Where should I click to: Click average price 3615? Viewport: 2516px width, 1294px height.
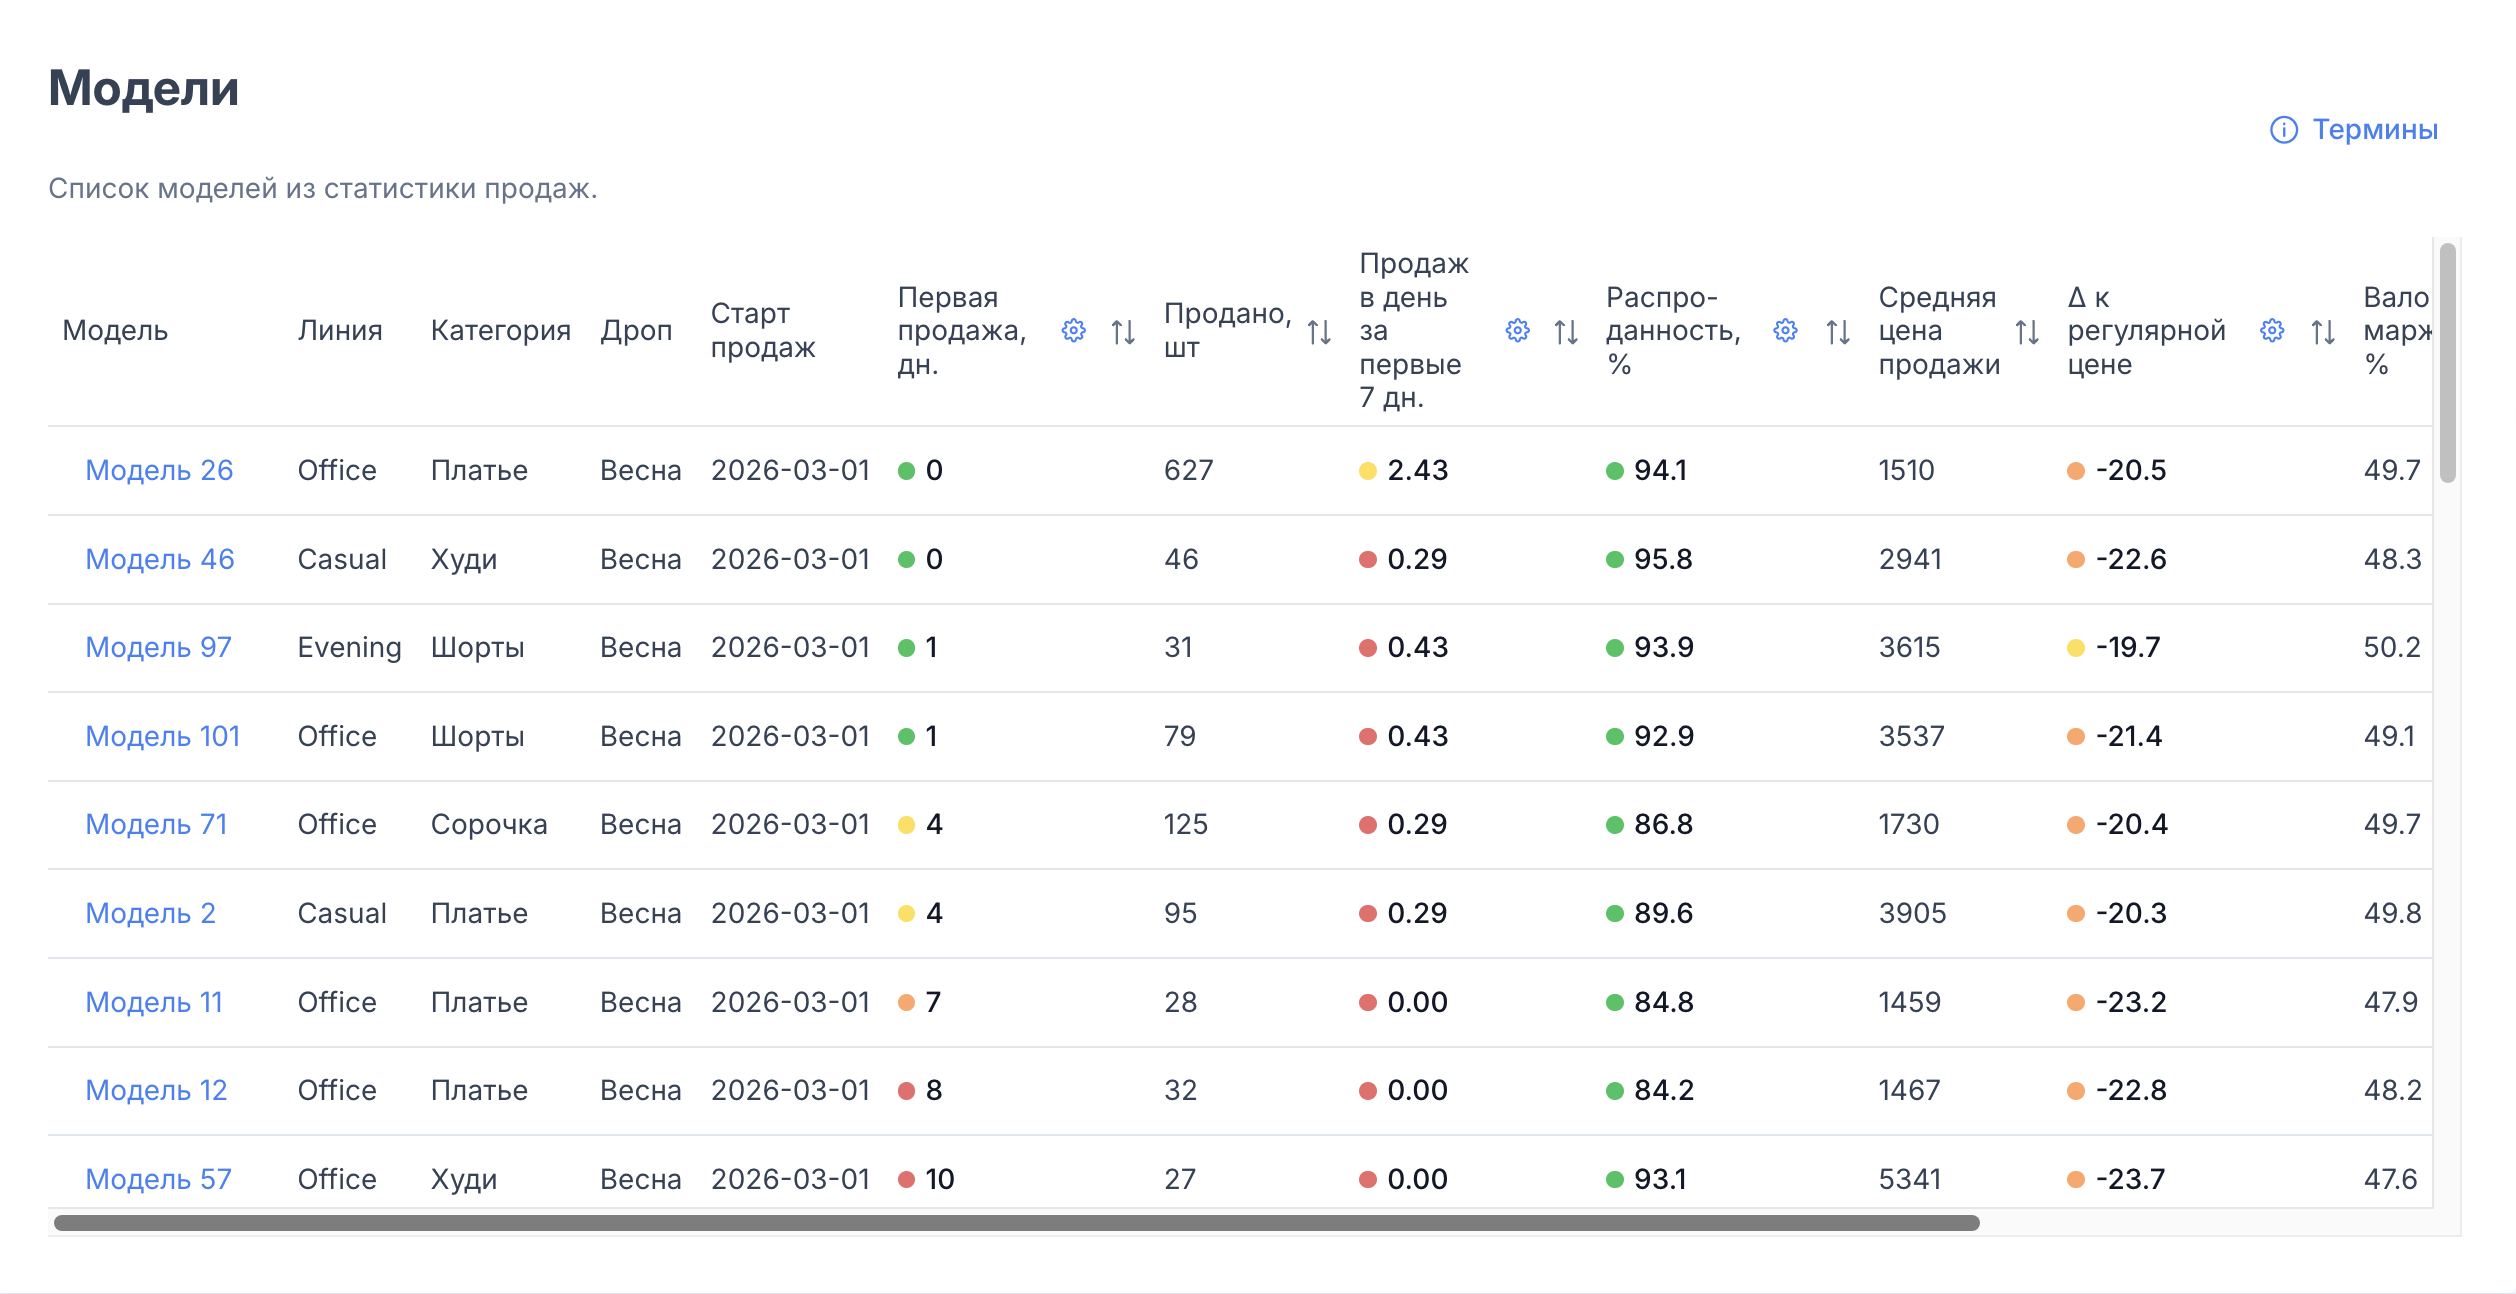click(x=1909, y=647)
